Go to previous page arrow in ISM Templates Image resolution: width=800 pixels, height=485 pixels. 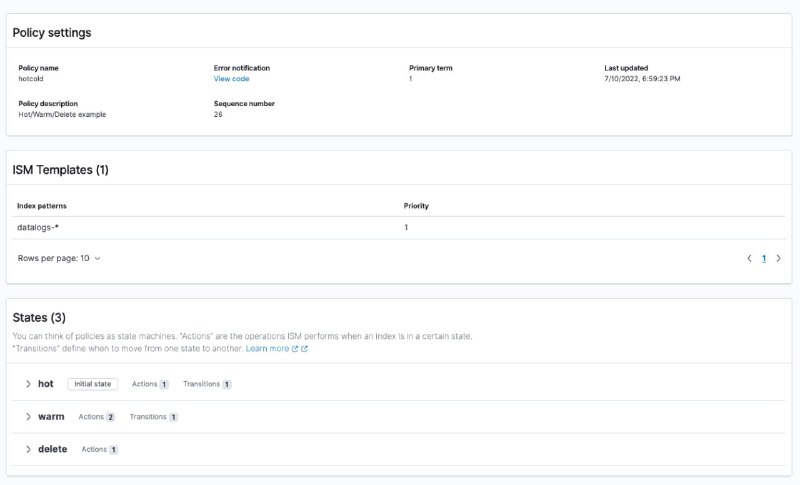click(x=749, y=259)
